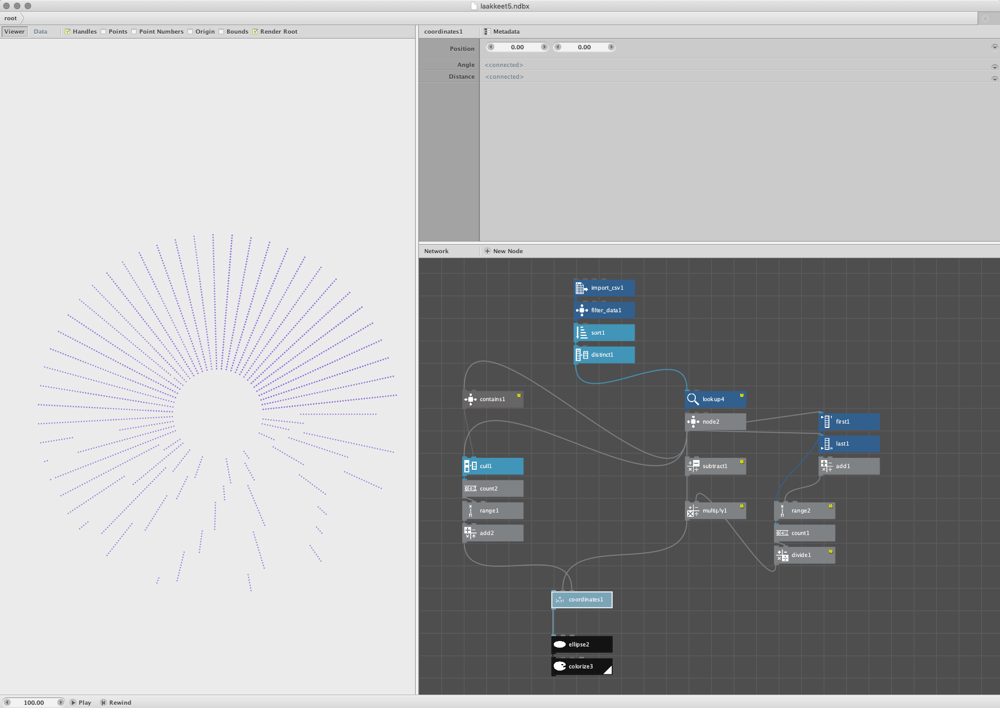1000x708 pixels.
Task: Select the divide1 node icon
Action: 782,555
